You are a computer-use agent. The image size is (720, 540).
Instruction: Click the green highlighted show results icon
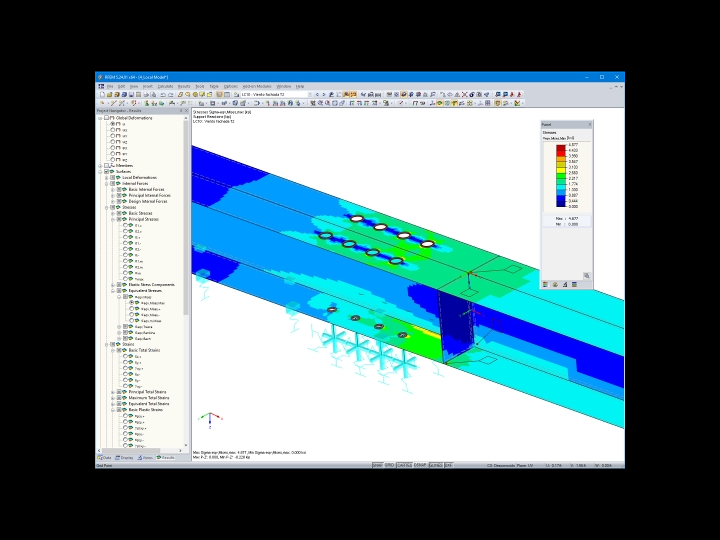coord(439,103)
